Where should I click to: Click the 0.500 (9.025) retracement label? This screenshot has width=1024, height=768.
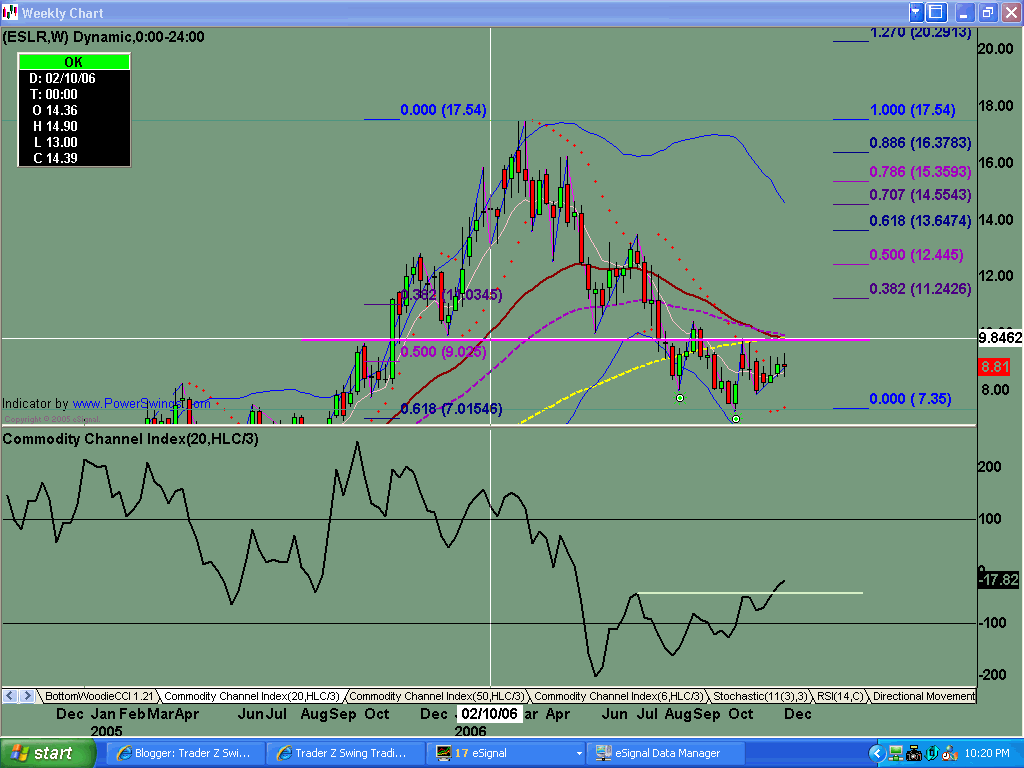[x=443, y=352]
